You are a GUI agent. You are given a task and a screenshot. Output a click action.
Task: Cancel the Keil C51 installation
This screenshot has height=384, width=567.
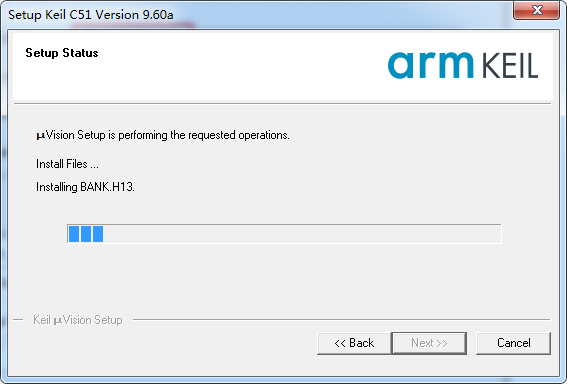513,343
